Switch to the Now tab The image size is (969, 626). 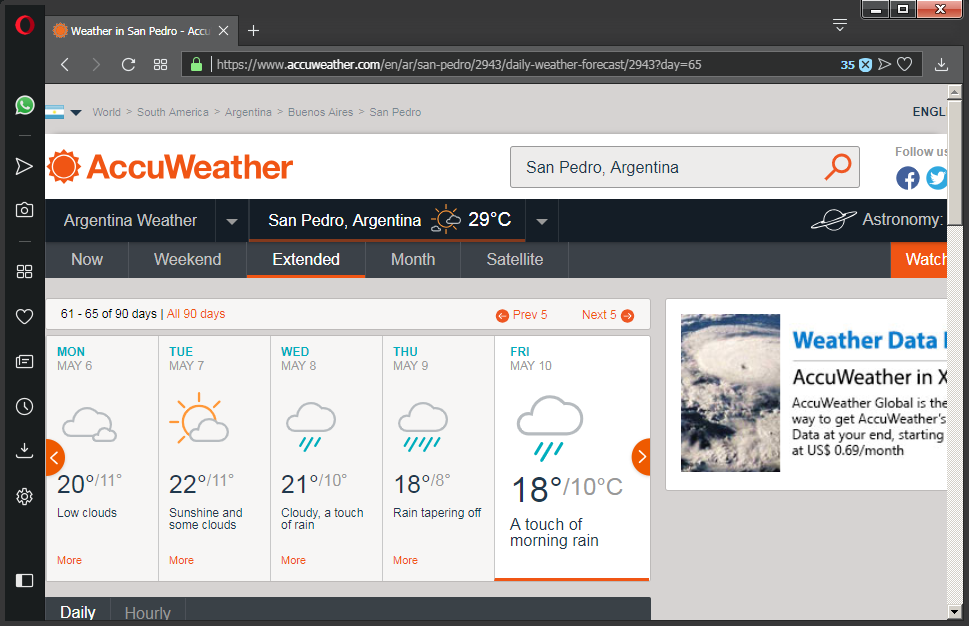tap(87, 260)
